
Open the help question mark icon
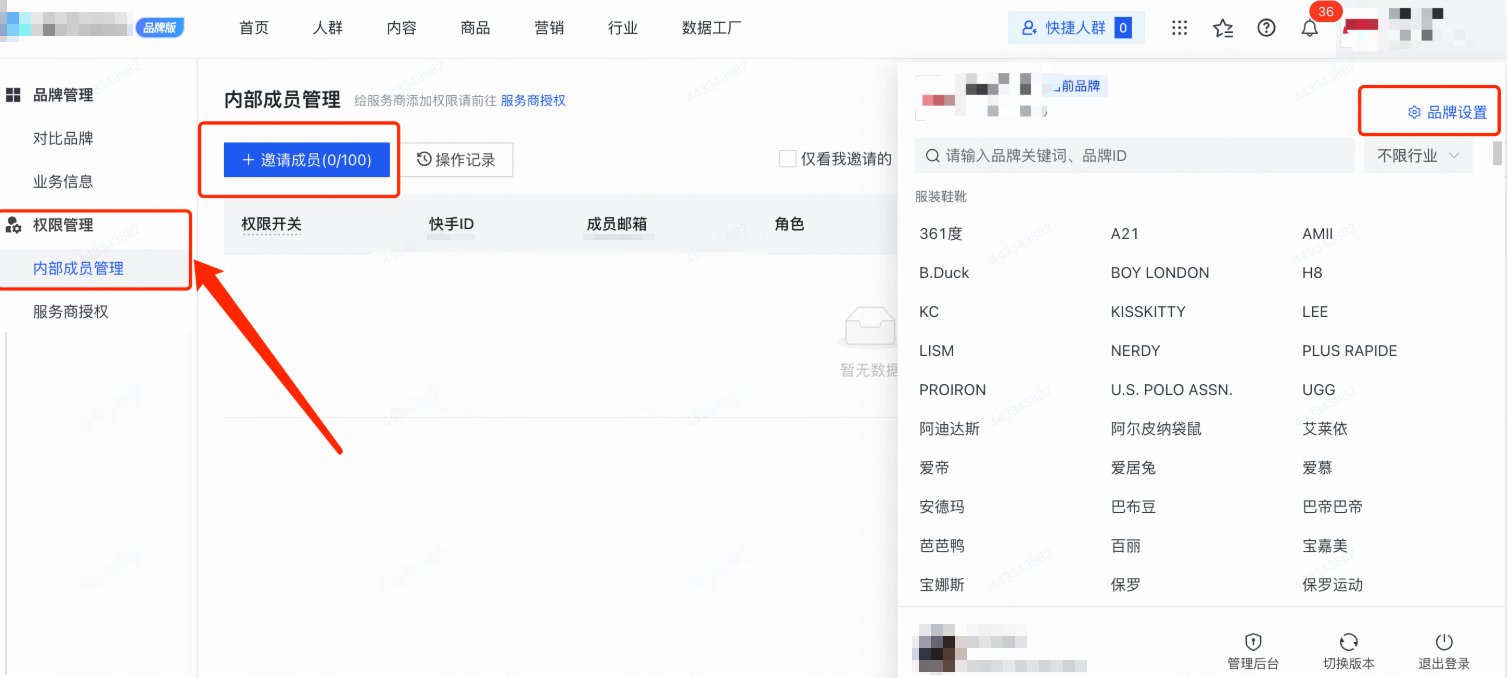(x=1266, y=28)
